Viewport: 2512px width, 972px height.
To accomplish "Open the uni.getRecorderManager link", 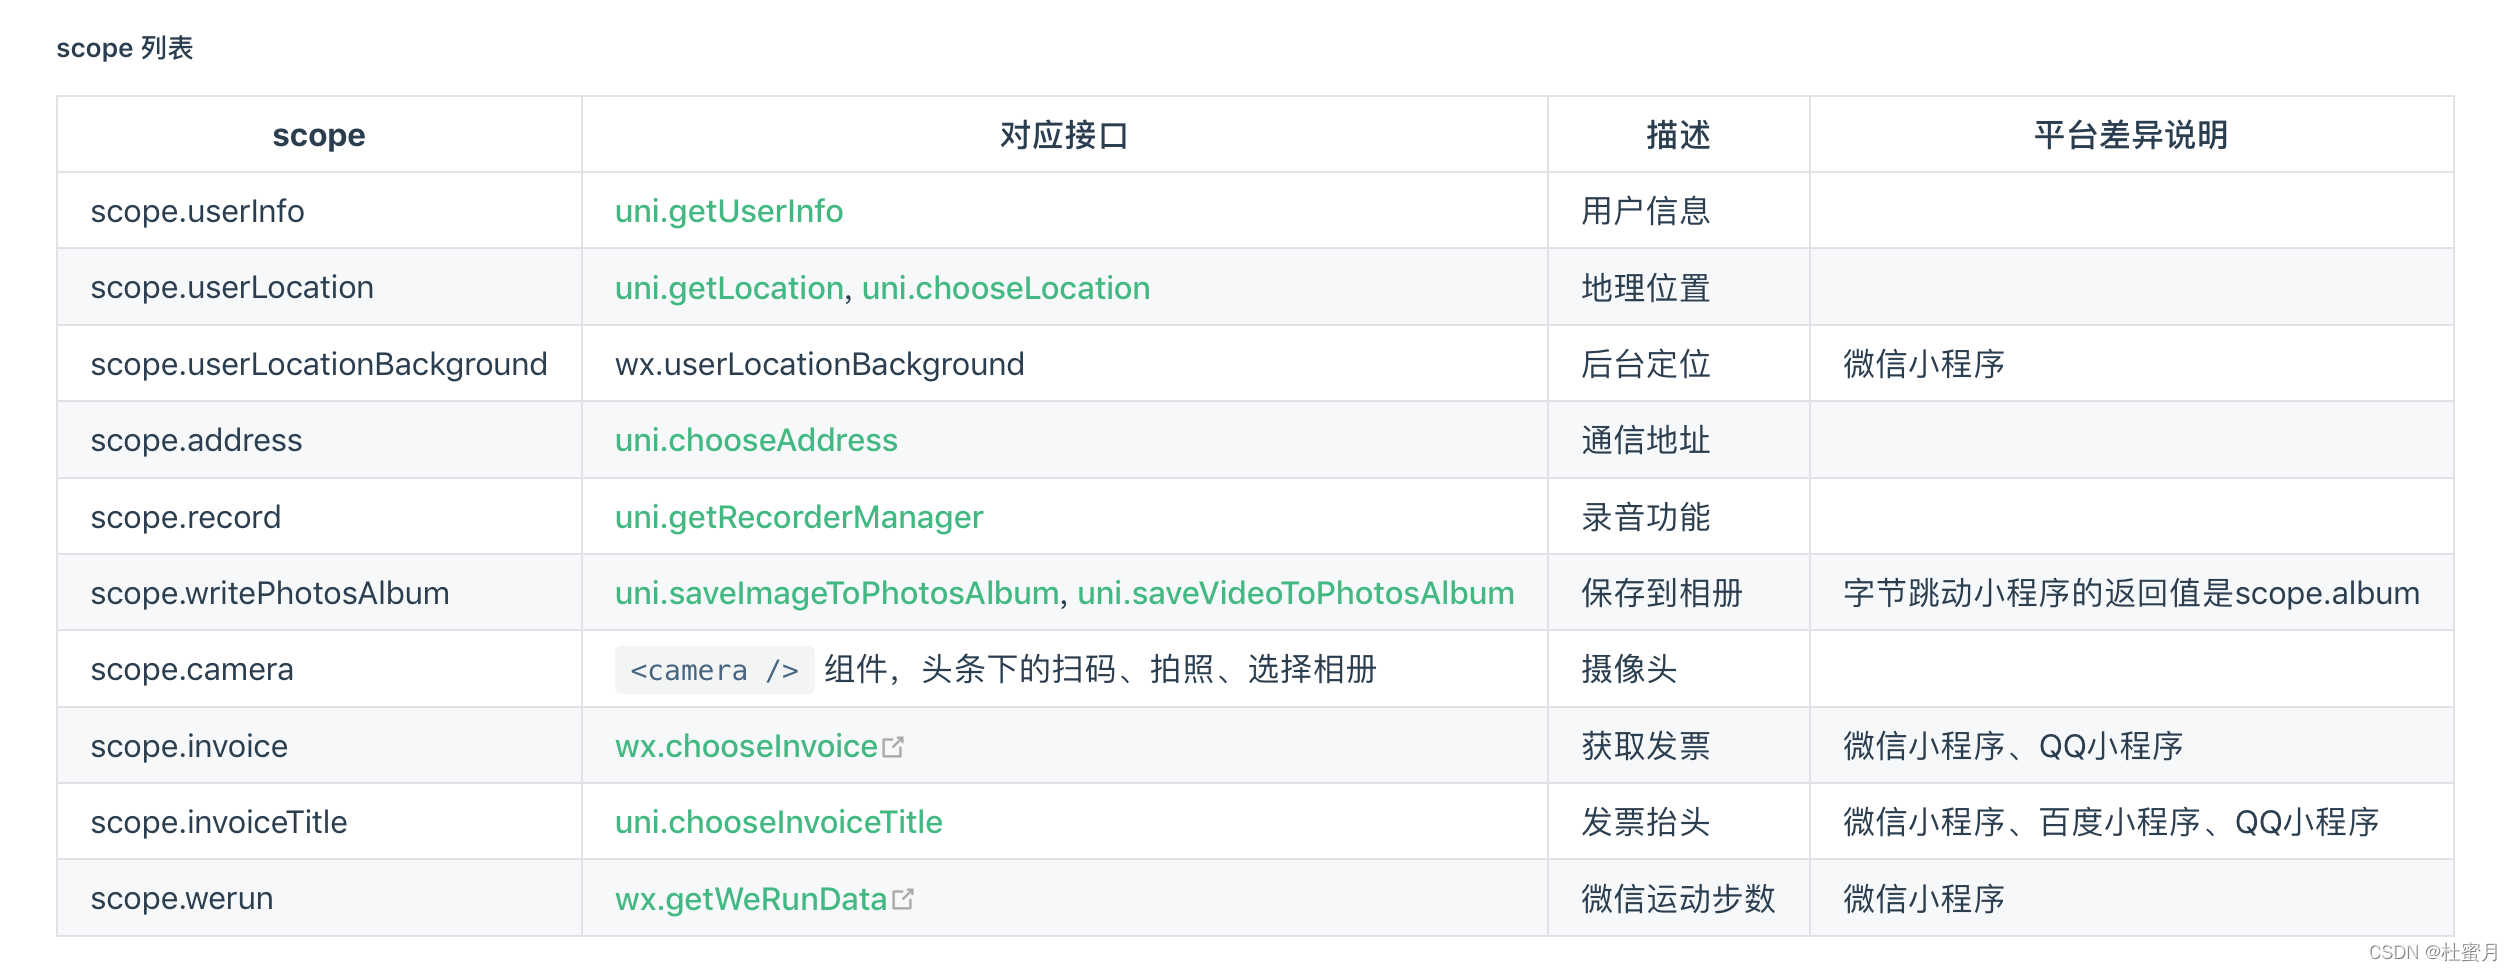I will click(799, 517).
